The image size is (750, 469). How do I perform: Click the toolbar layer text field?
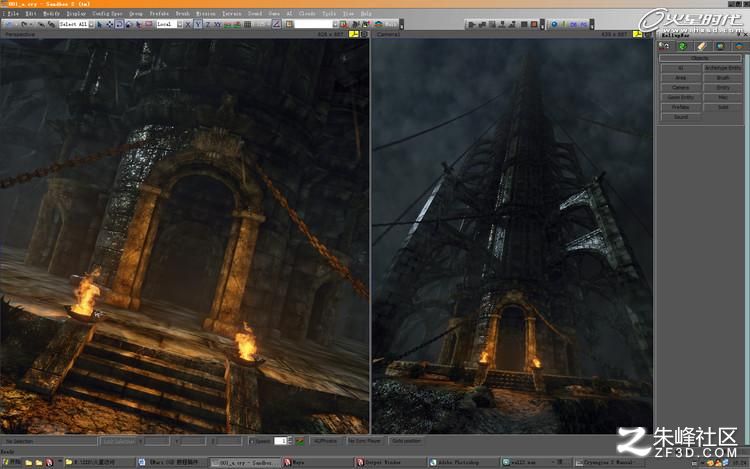coord(313,24)
